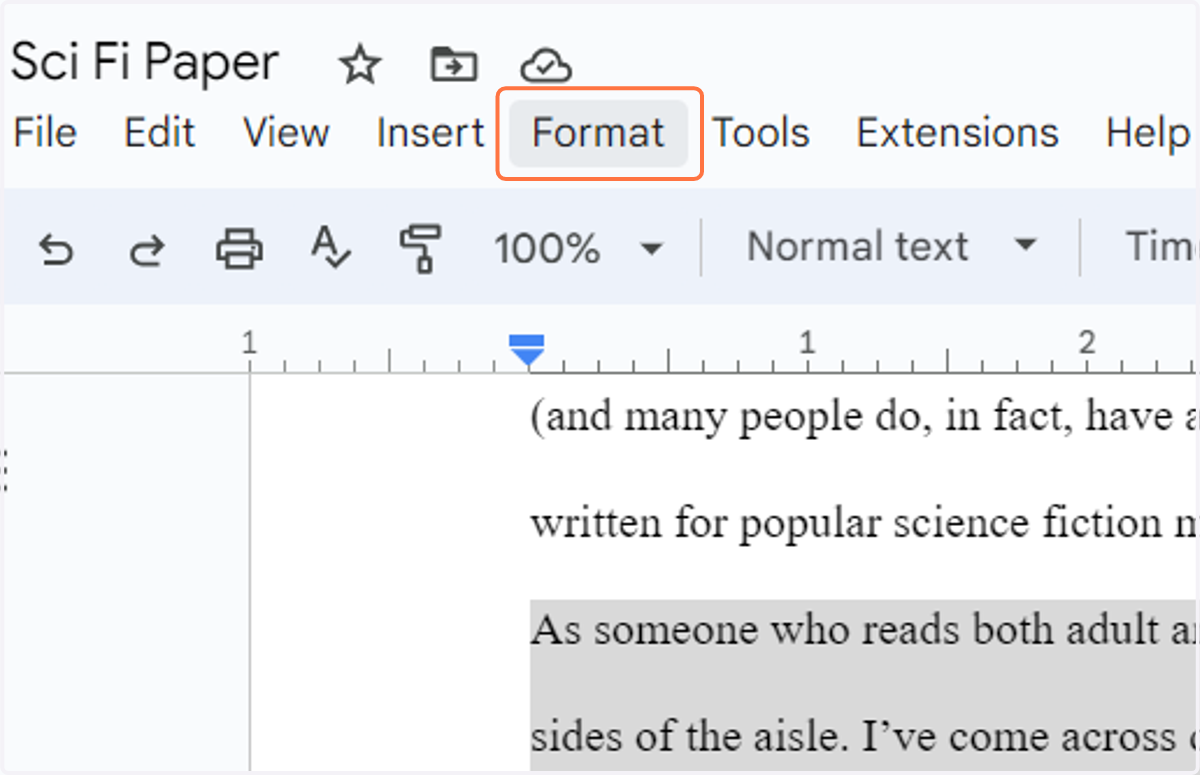The image size is (1200, 775).
Task: Click the blue indent marker on ruler
Action: tap(526, 350)
